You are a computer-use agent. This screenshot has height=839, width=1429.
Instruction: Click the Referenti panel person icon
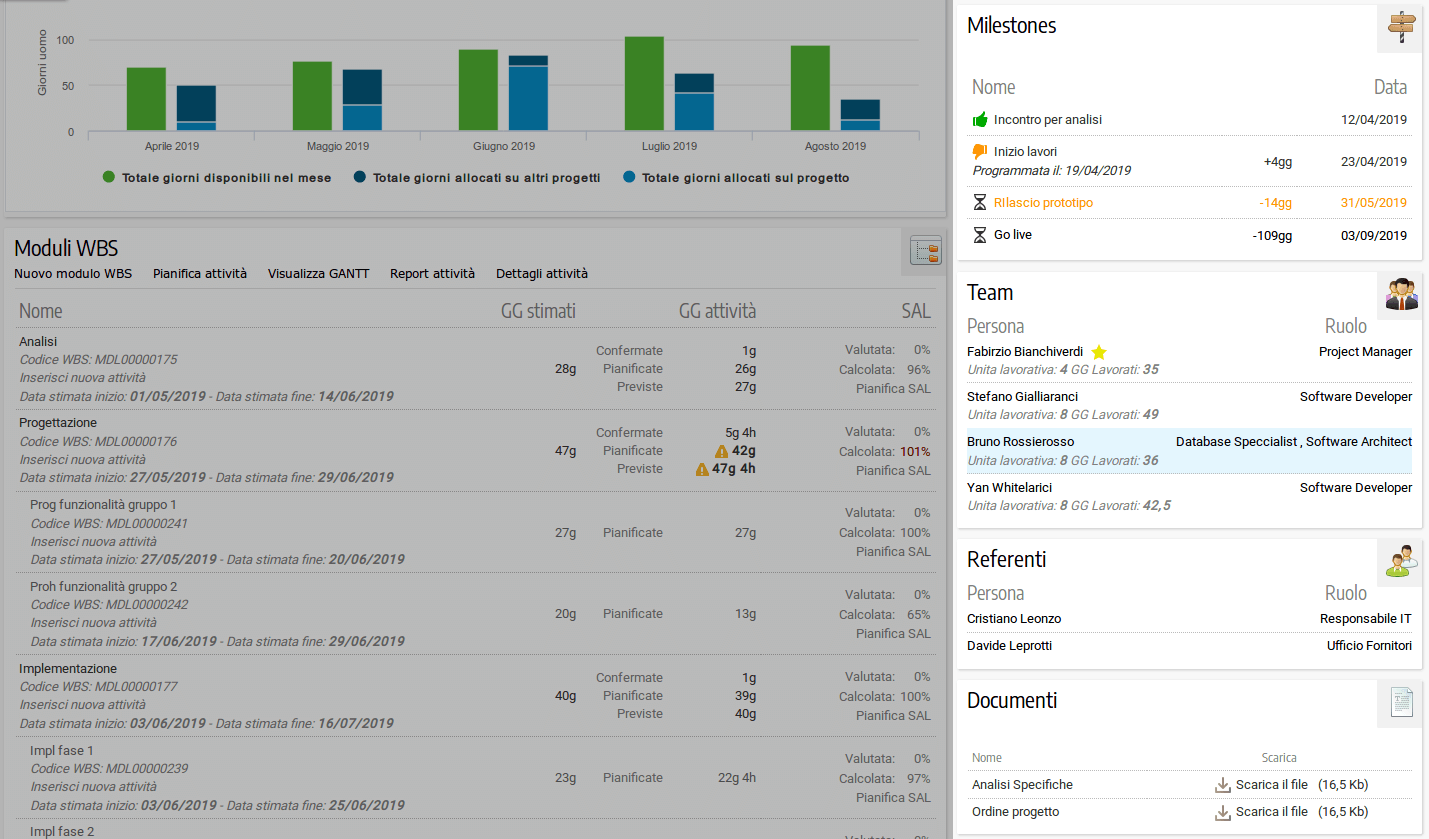[1401, 562]
